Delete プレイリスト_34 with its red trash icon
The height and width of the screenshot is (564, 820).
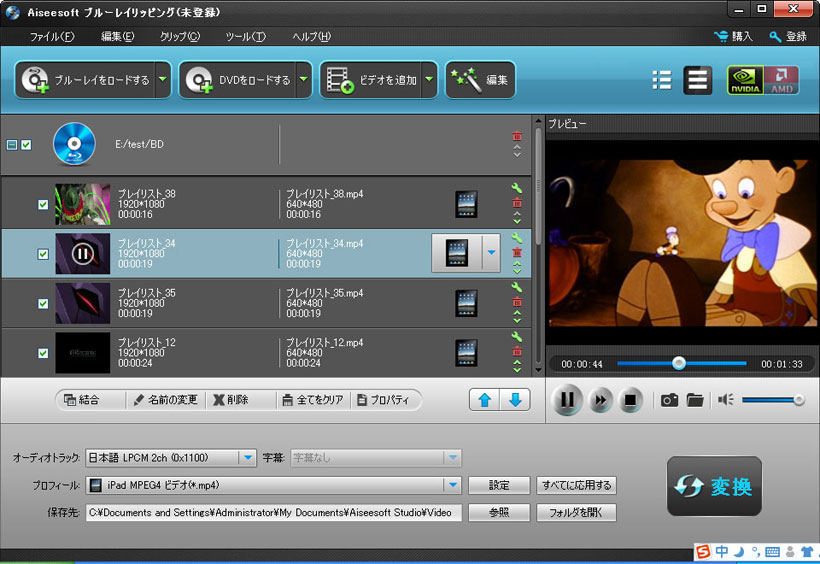pos(517,252)
